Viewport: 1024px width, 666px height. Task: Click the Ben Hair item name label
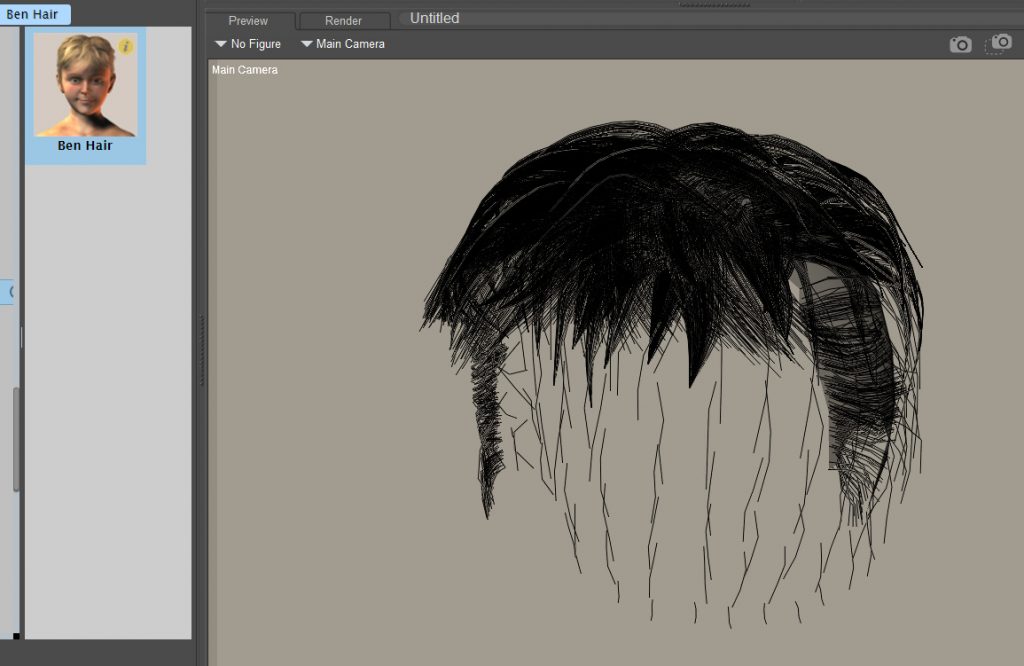tap(85, 146)
